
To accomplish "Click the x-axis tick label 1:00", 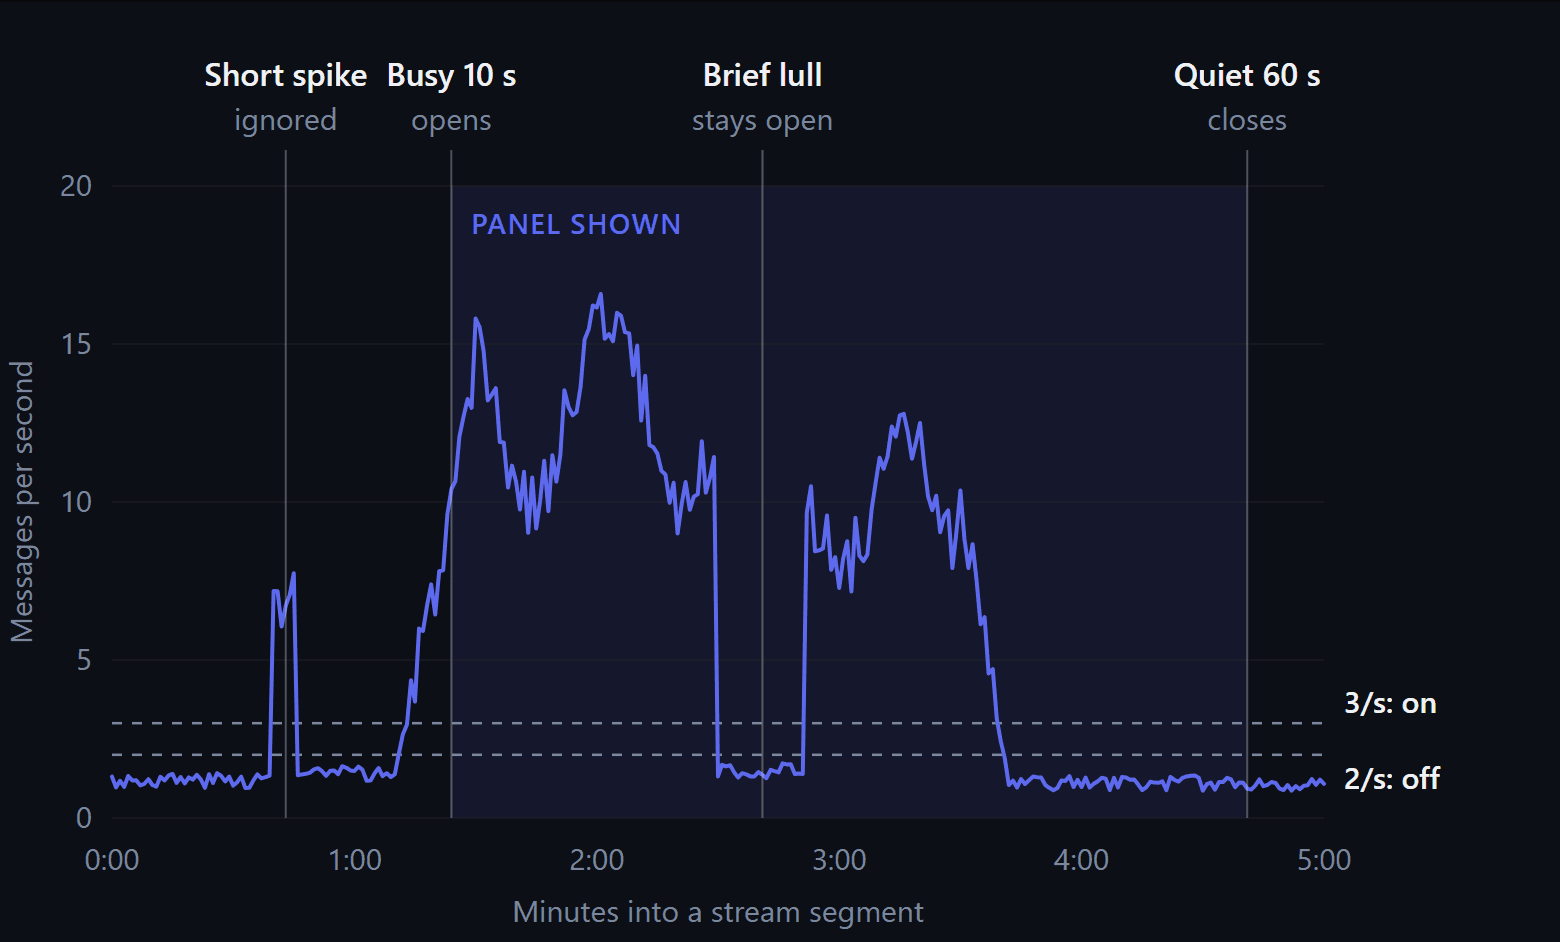I will click(x=355, y=860).
